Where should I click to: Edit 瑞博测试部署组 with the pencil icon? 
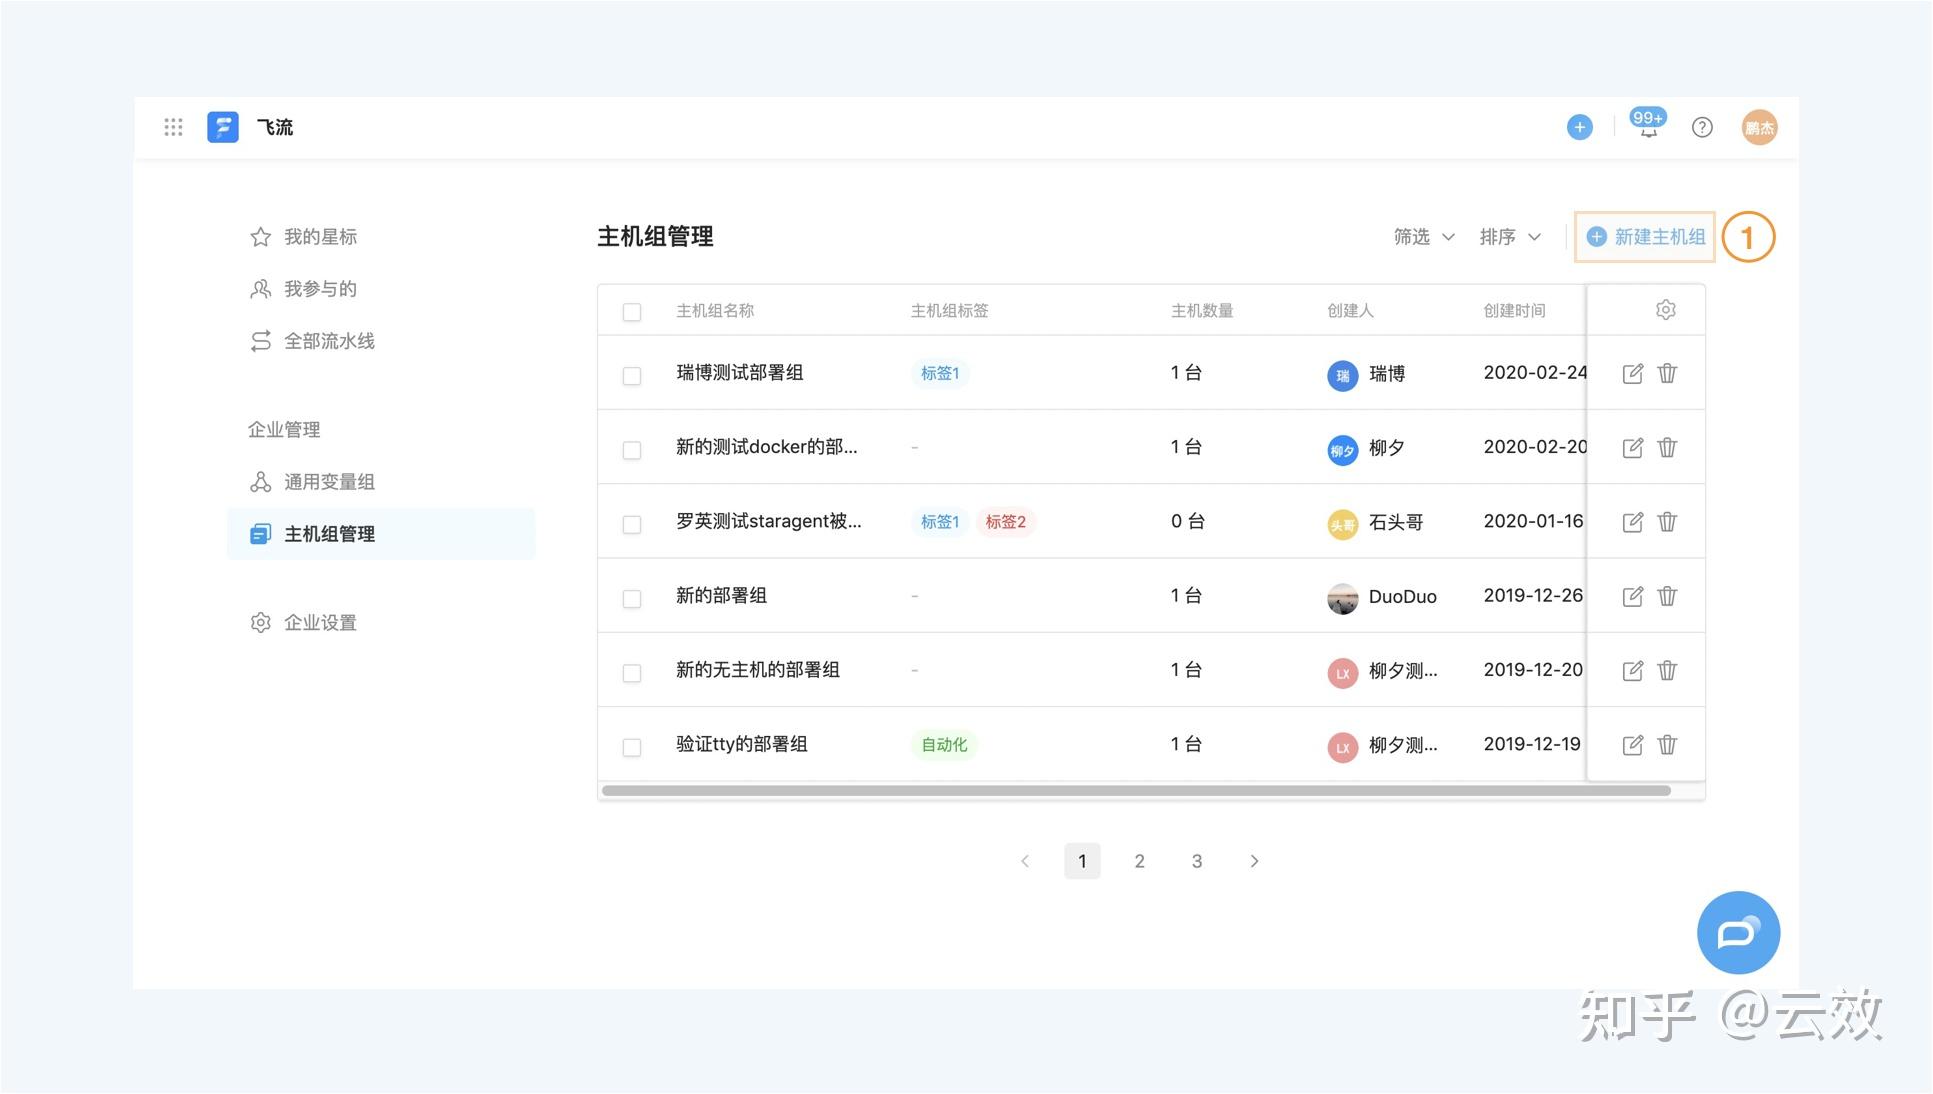tap(1631, 372)
